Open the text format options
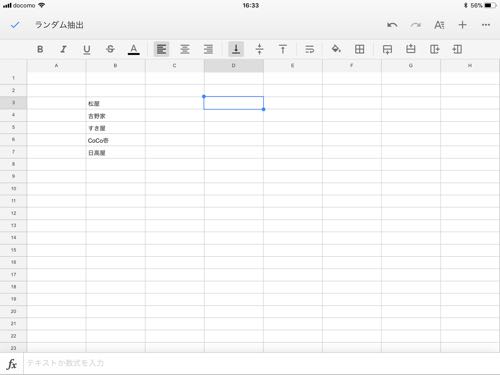This screenshot has height=375, width=500. click(439, 25)
